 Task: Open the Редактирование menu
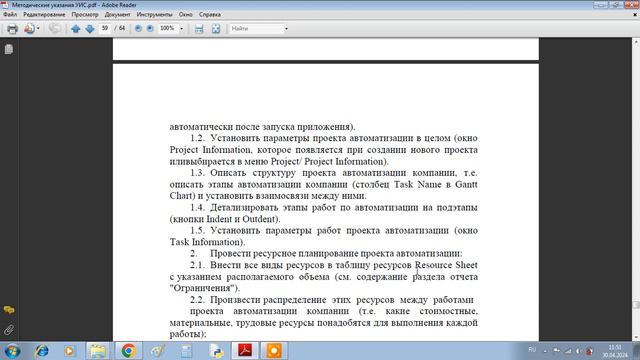[x=44, y=14]
